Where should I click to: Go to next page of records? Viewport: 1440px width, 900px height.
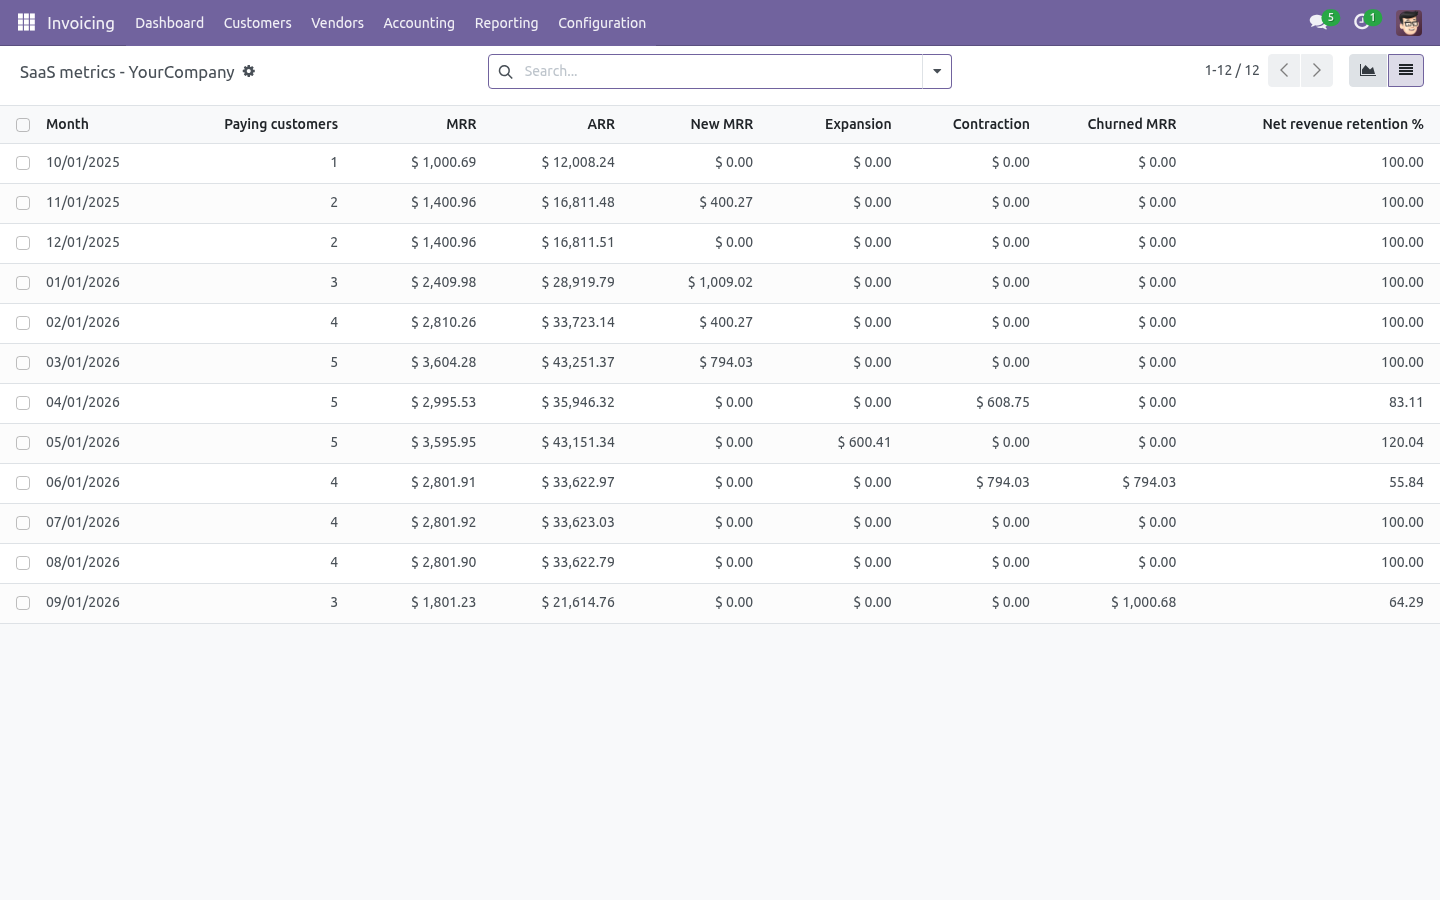pyautogui.click(x=1316, y=71)
